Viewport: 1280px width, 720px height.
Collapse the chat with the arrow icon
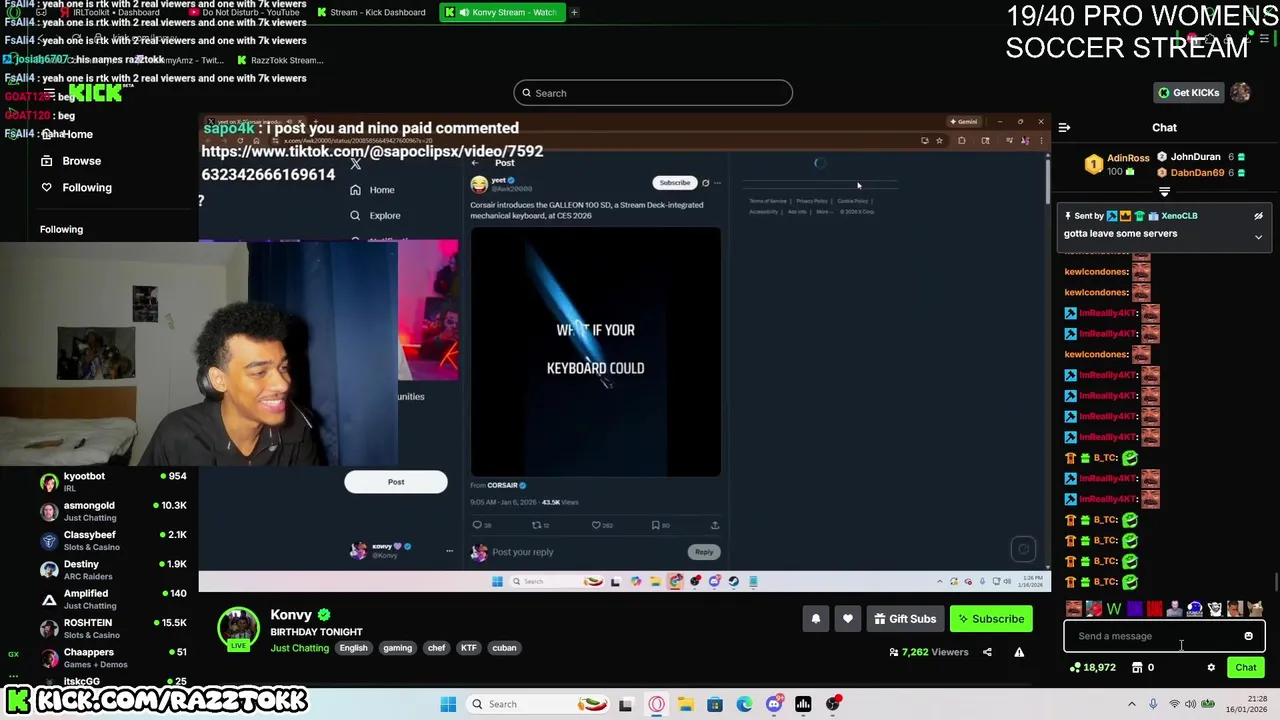1064,128
